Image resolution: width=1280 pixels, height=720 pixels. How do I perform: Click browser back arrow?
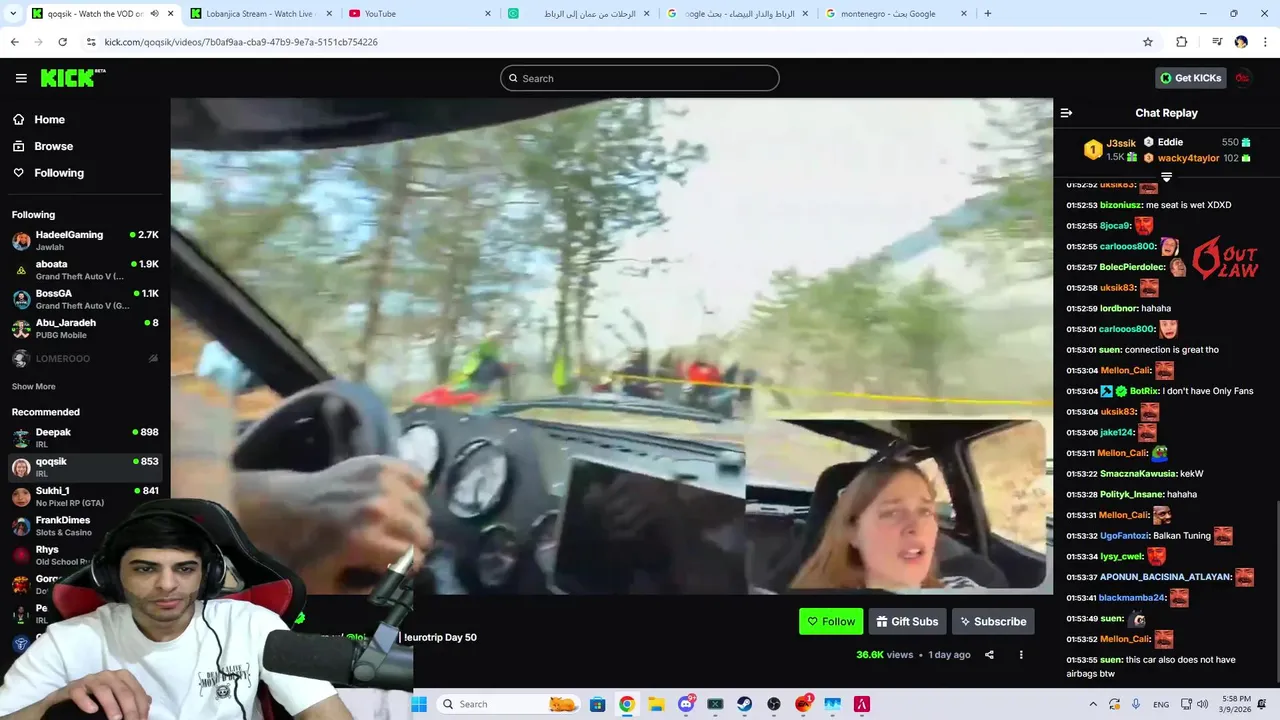(14, 42)
